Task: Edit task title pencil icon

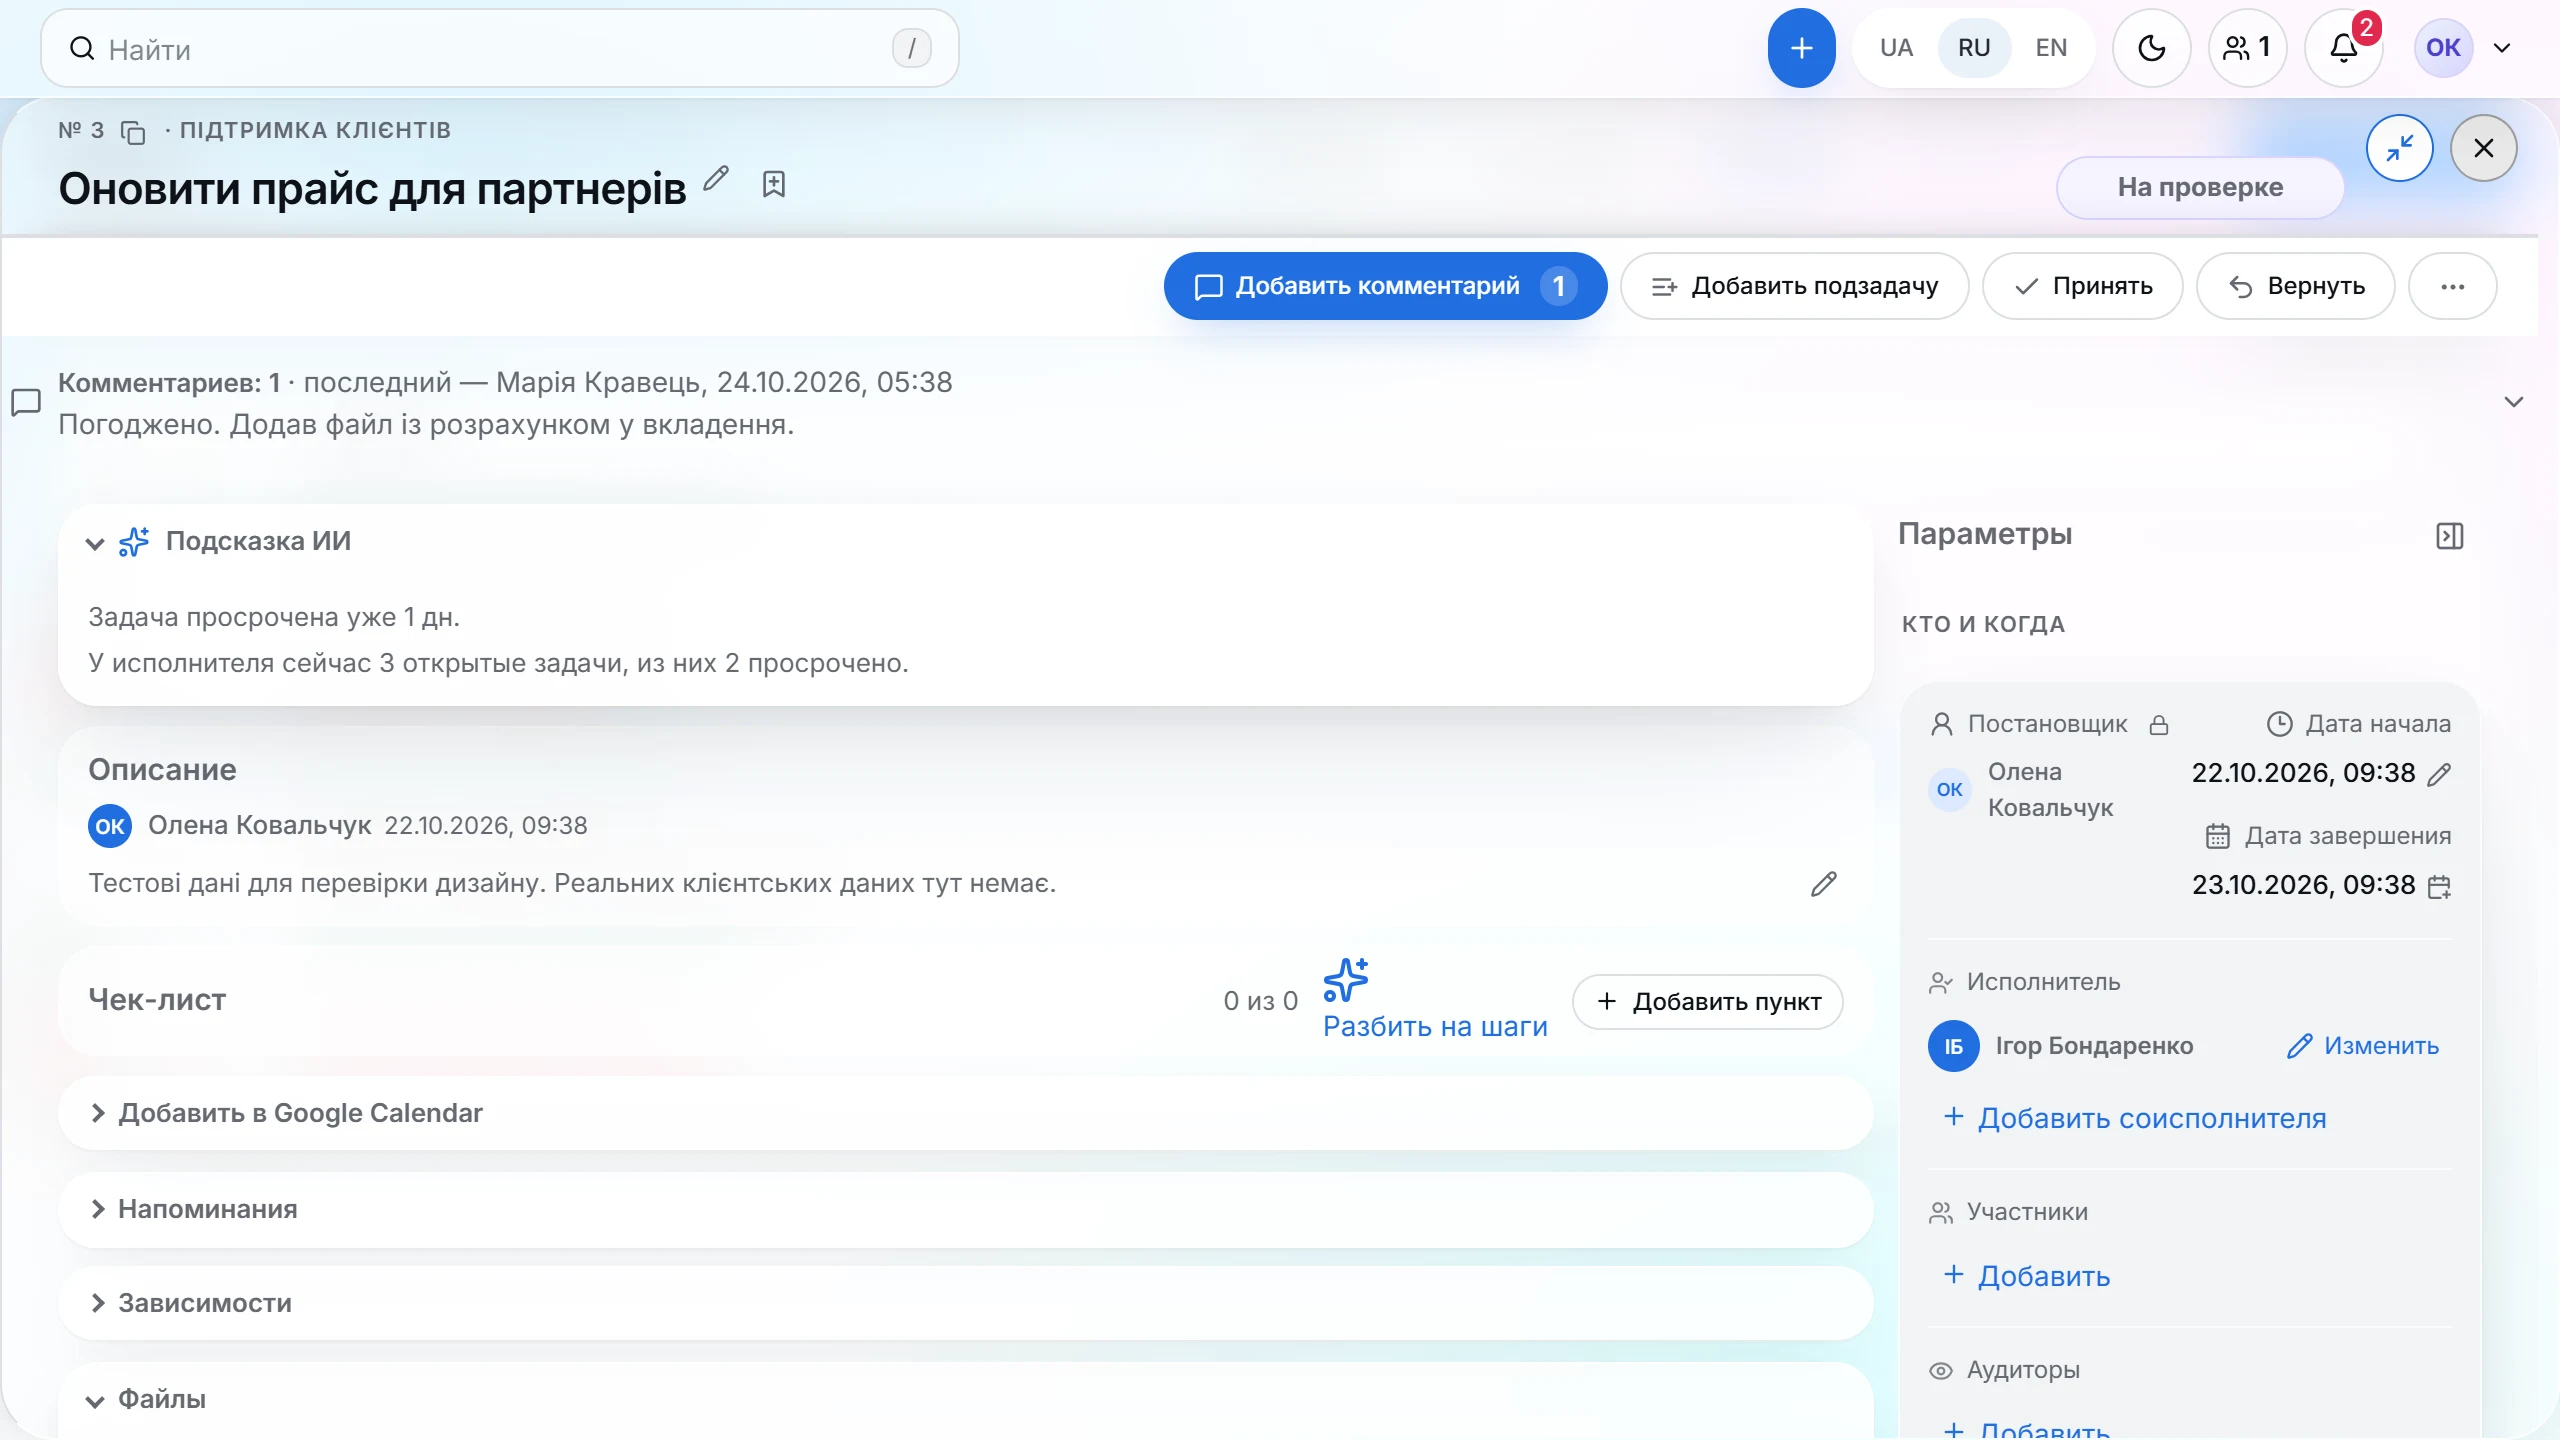Action: tap(716, 180)
